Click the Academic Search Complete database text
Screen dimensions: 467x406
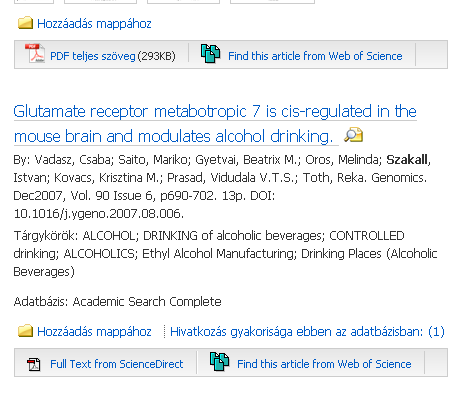(147, 302)
